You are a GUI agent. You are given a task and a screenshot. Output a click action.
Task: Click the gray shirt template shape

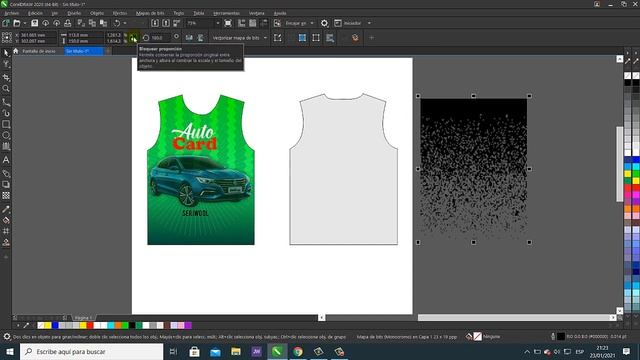coord(344,169)
